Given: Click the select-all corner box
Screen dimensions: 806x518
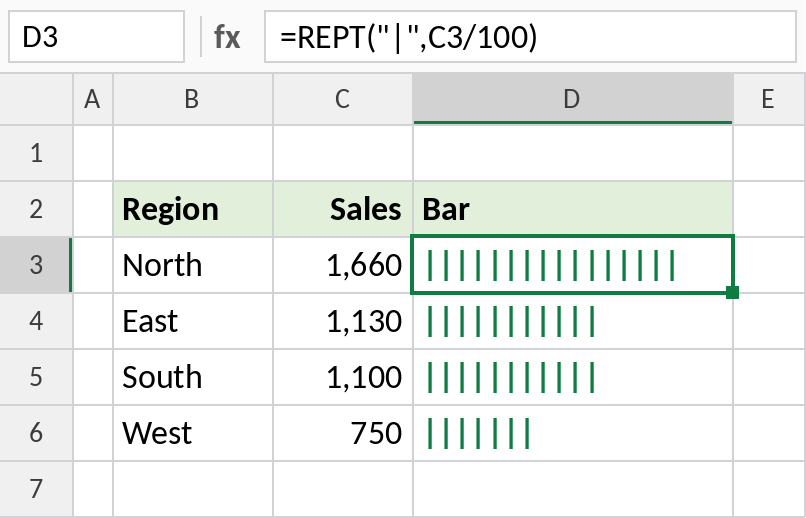Looking at the screenshot, I should [x=36, y=99].
